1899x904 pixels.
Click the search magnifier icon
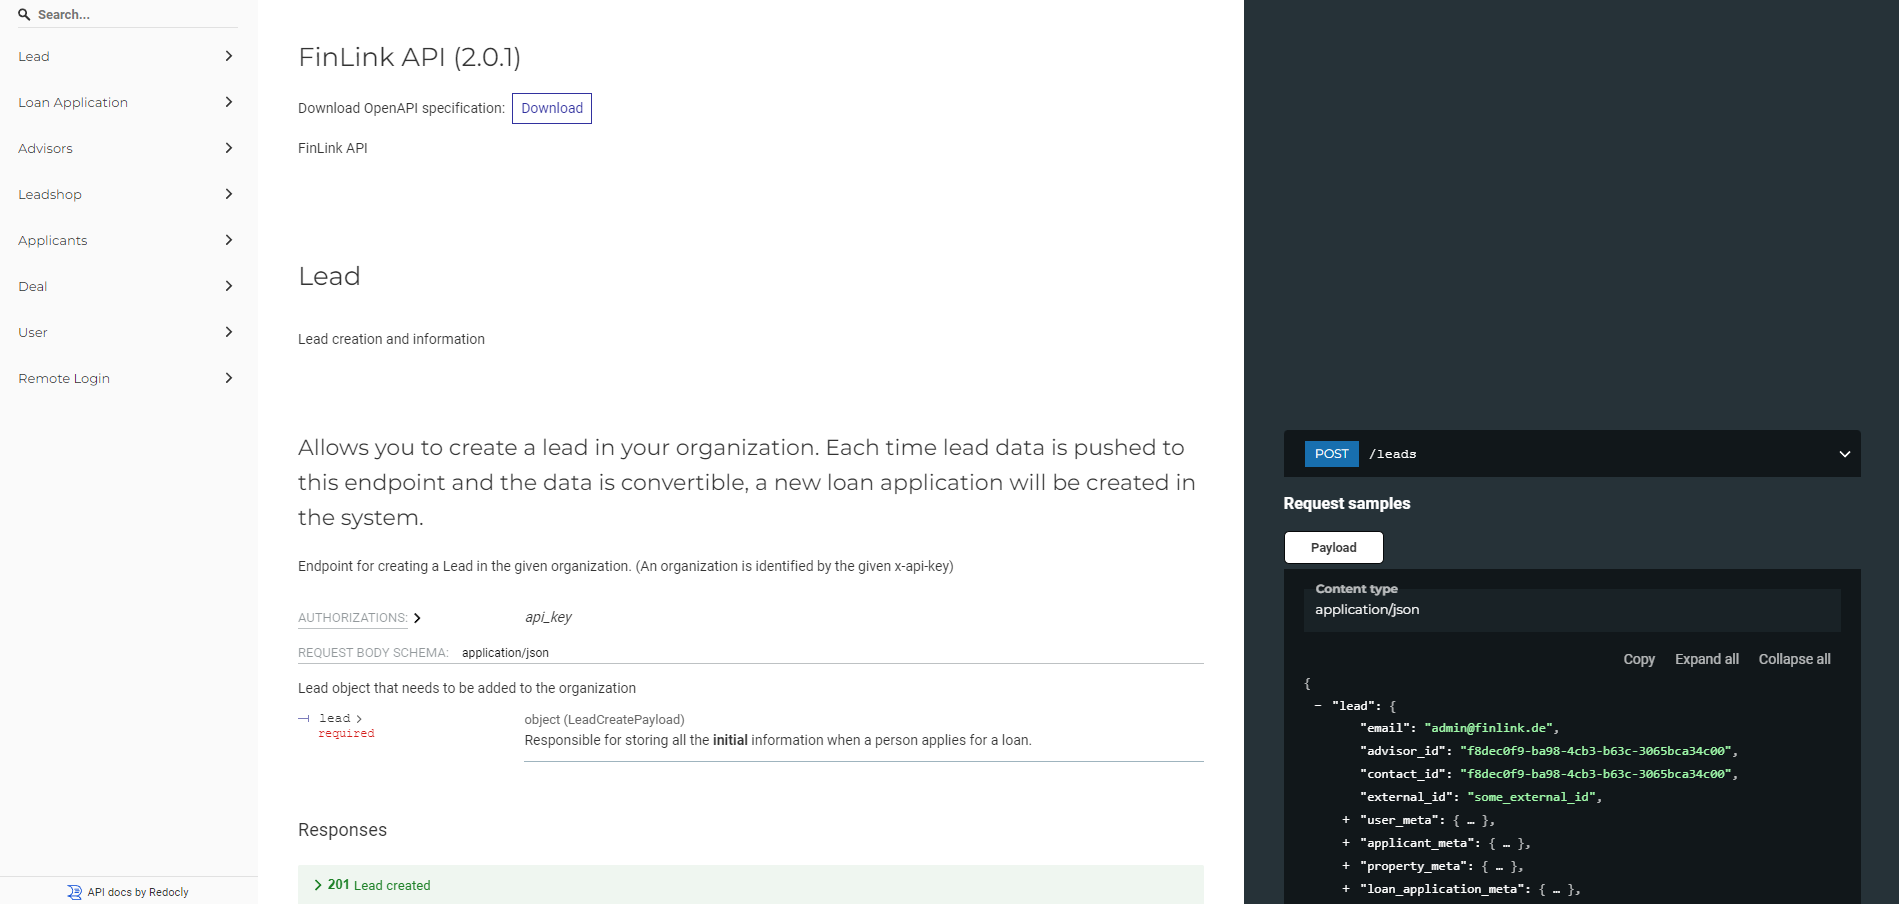click(24, 14)
